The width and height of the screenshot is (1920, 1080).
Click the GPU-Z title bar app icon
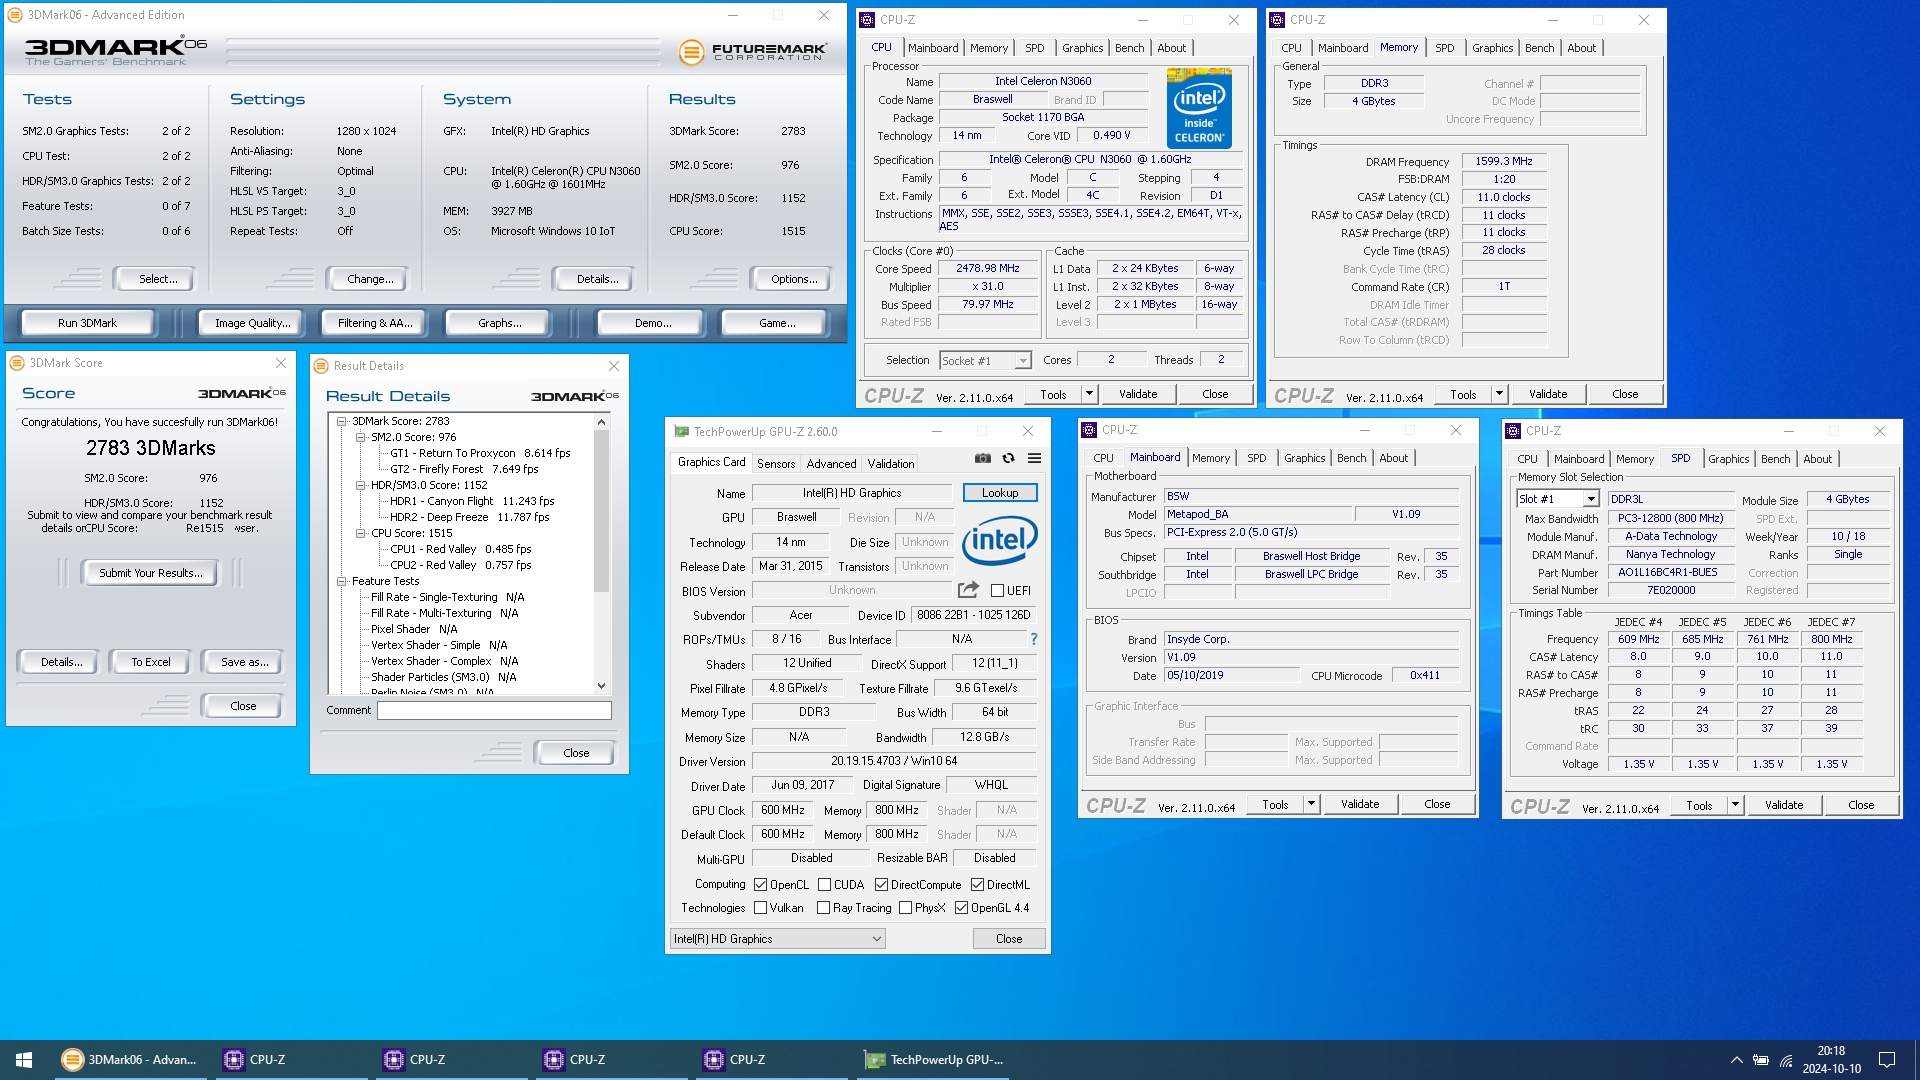[x=682, y=432]
